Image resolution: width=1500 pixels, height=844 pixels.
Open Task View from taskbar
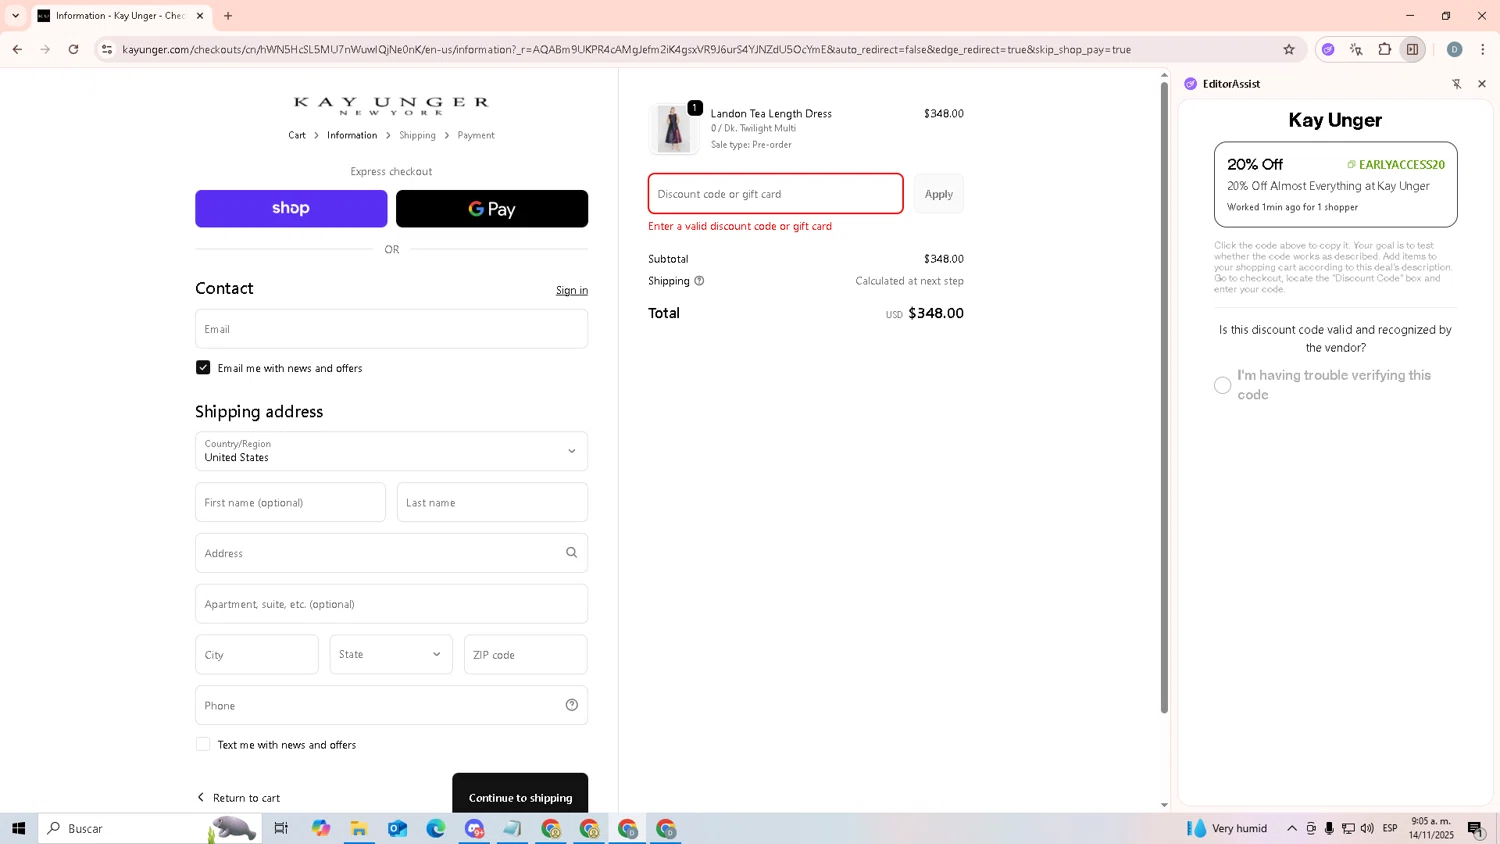[281, 828]
